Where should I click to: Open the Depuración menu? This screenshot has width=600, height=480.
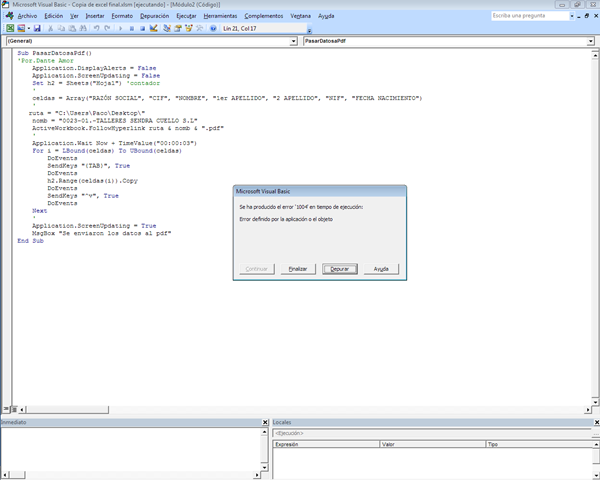coord(153,16)
